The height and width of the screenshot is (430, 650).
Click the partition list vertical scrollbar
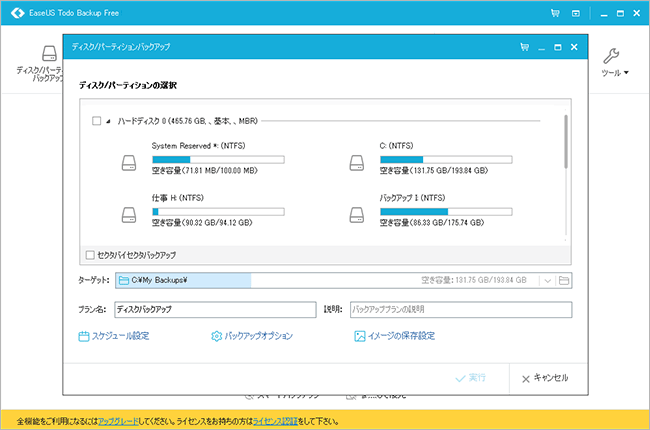(x=566, y=142)
